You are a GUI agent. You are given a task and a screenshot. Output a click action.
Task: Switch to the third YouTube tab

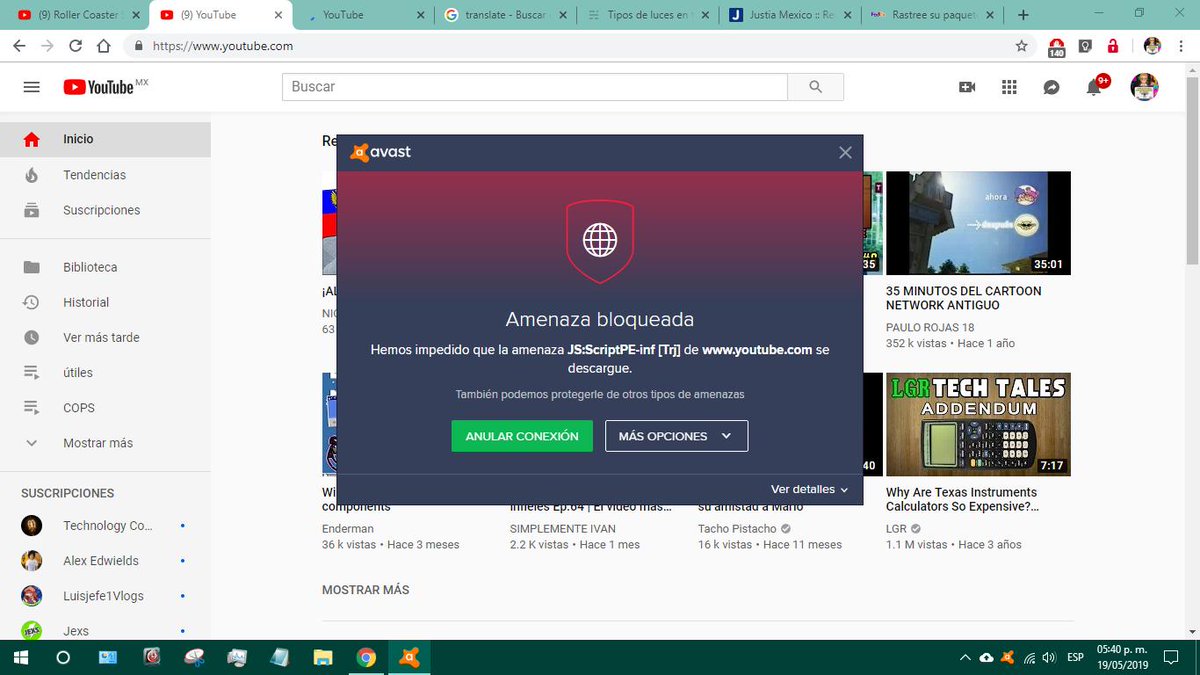pyautogui.click(x=365, y=15)
